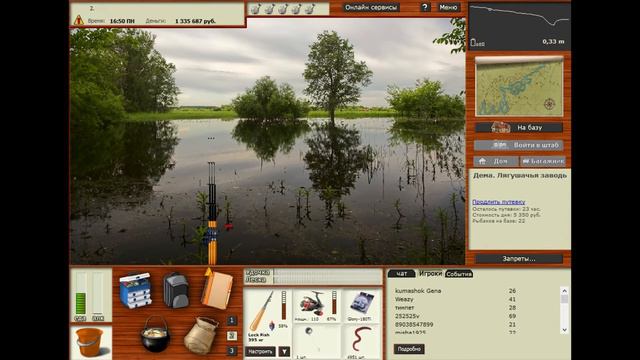Click the money amount 1 335 687 руб.
The width and height of the screenshot is (640, 360).
pos(196,21)
